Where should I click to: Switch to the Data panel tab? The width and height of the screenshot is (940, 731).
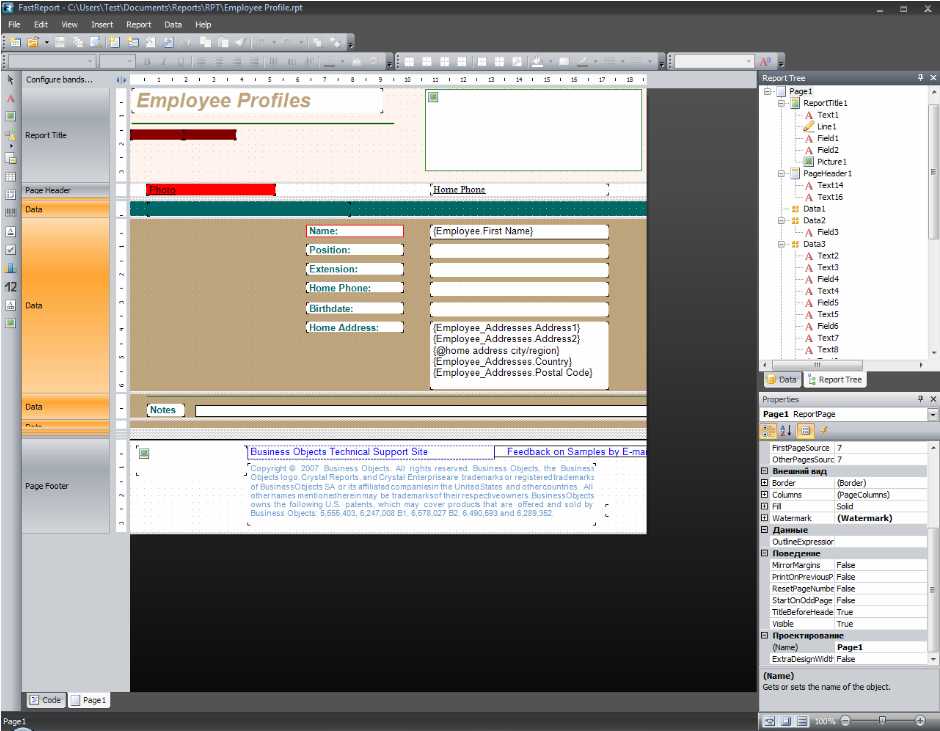(x=782, y=380)
